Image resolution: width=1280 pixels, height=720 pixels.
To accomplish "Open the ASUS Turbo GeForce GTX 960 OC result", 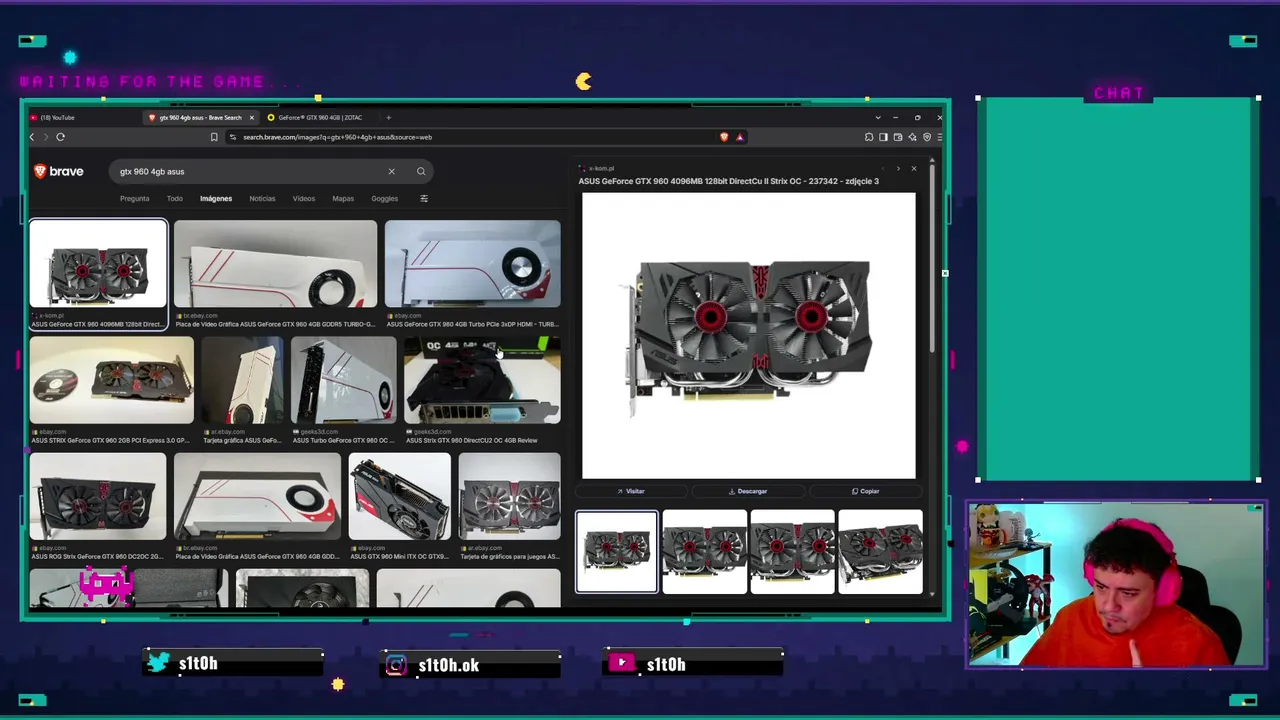I will (x=343, y=390).
